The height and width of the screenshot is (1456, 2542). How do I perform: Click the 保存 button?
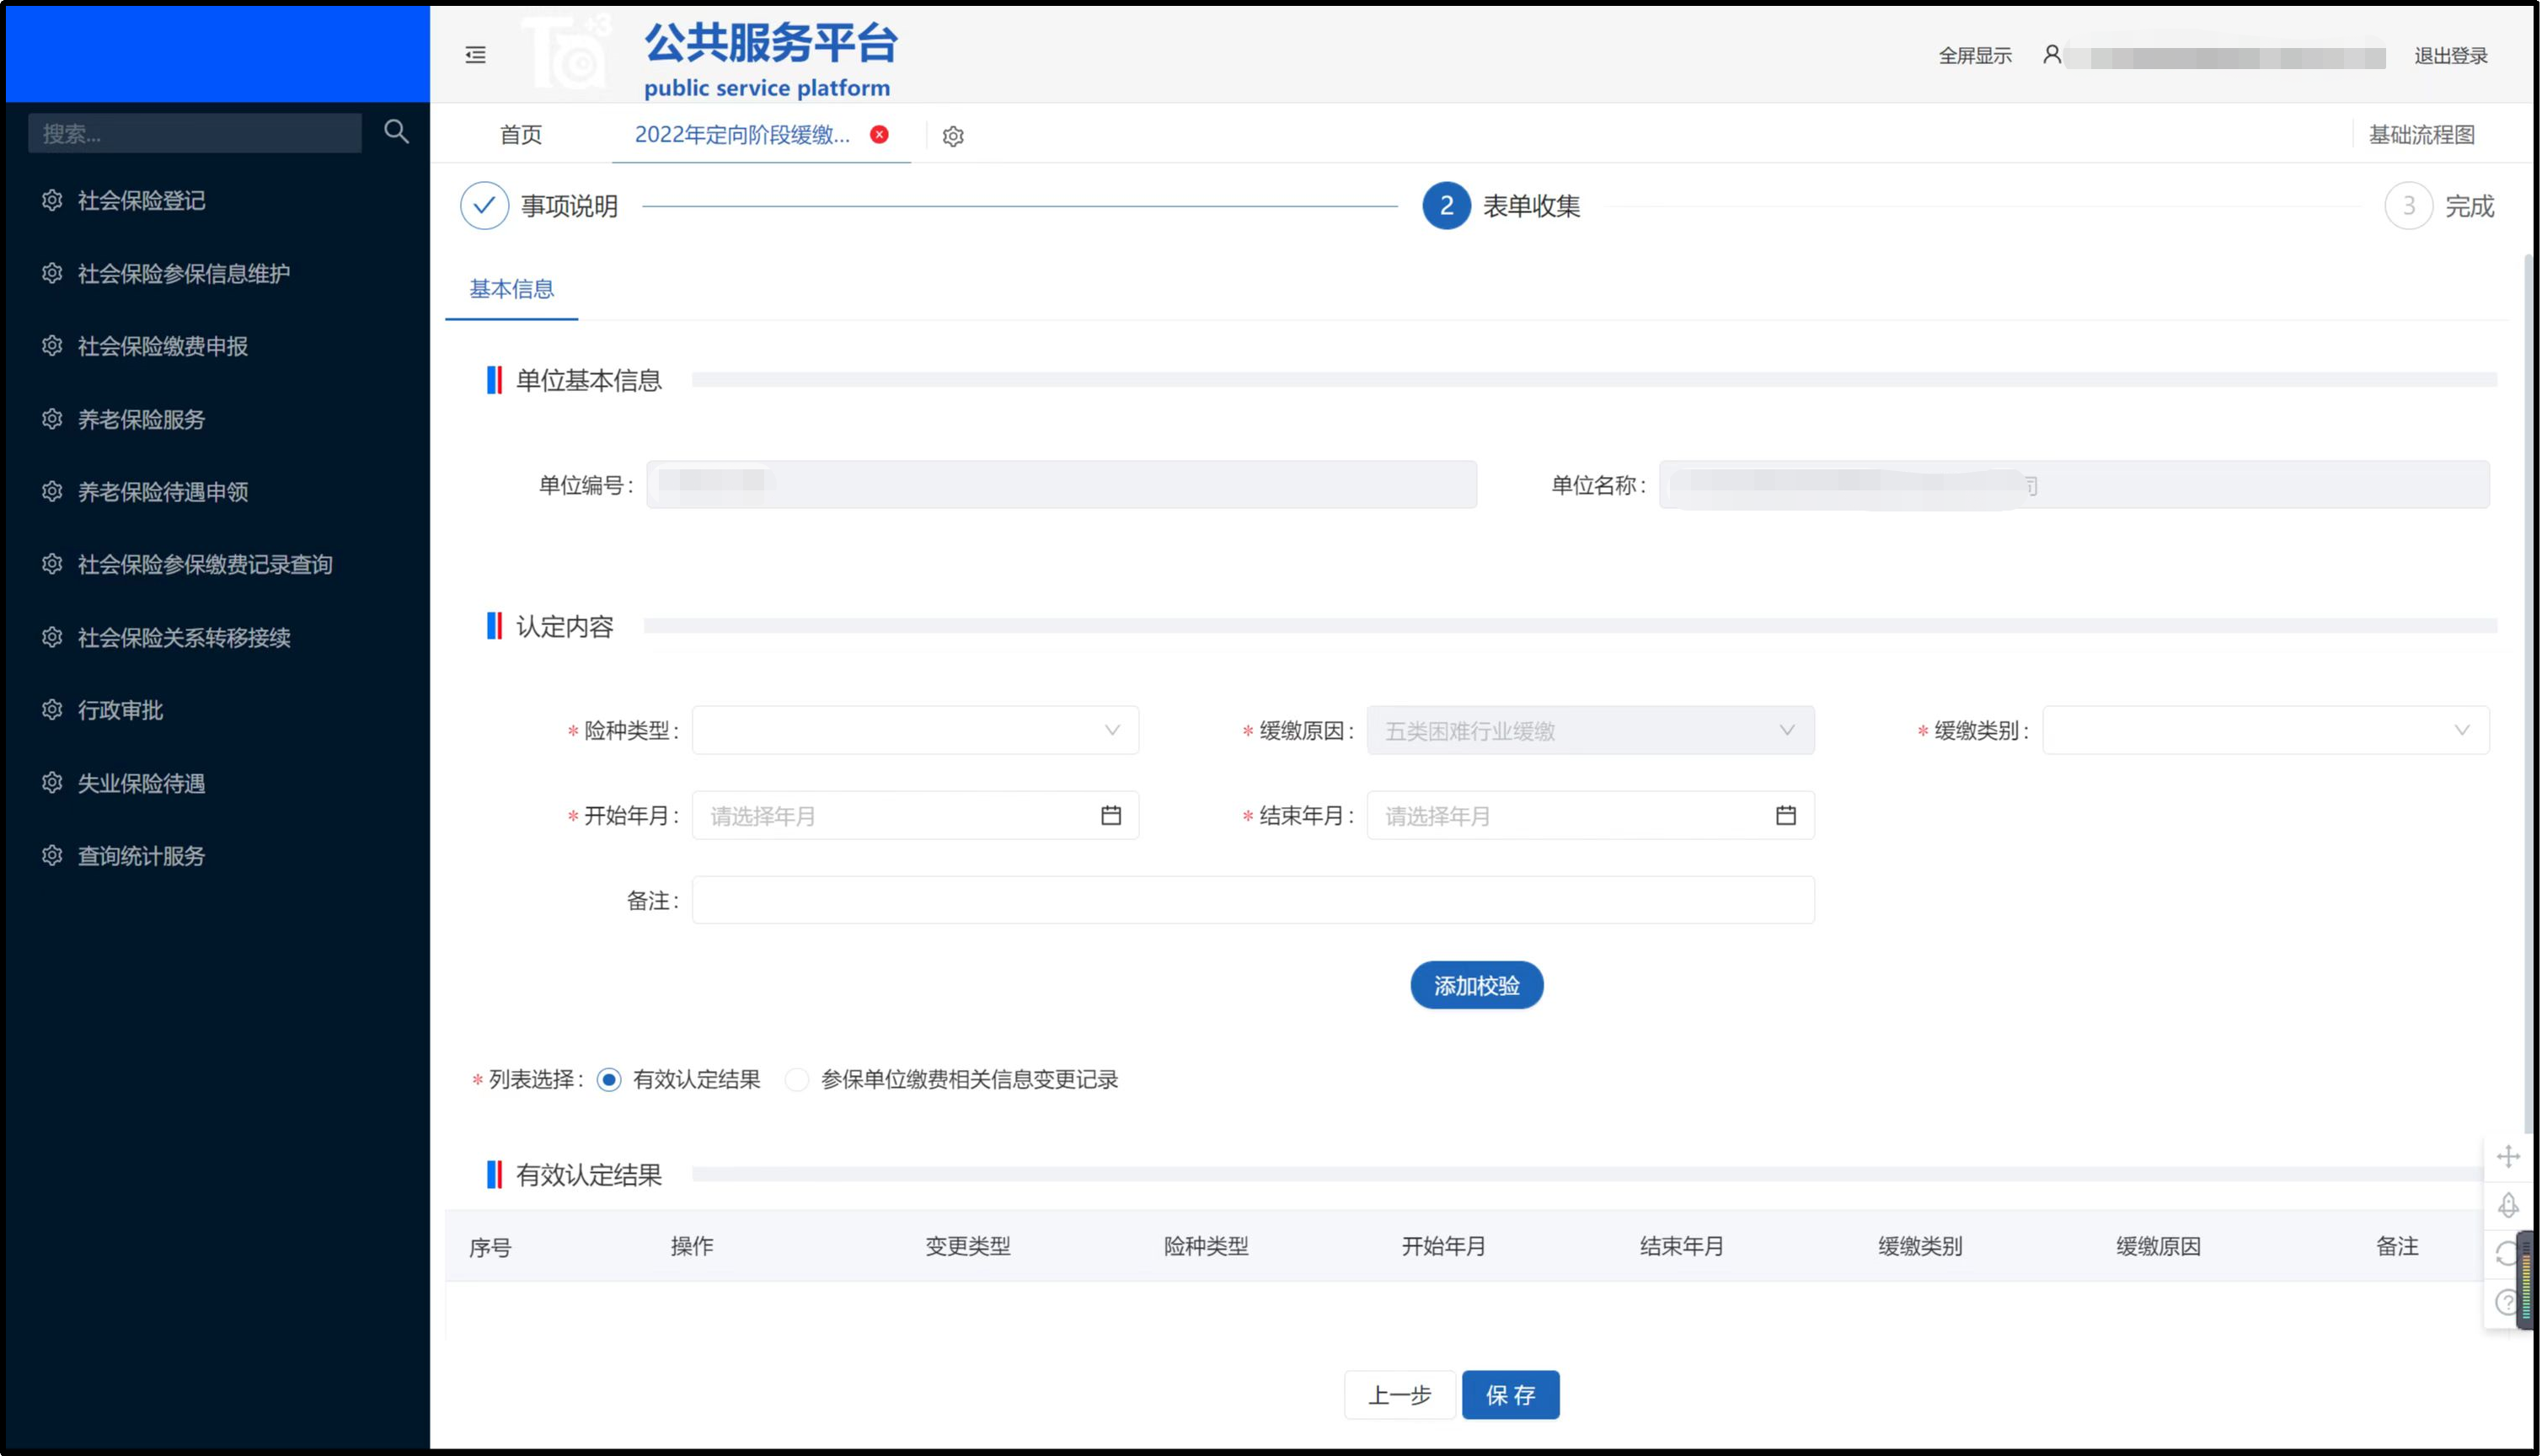coord(1510,1395)
